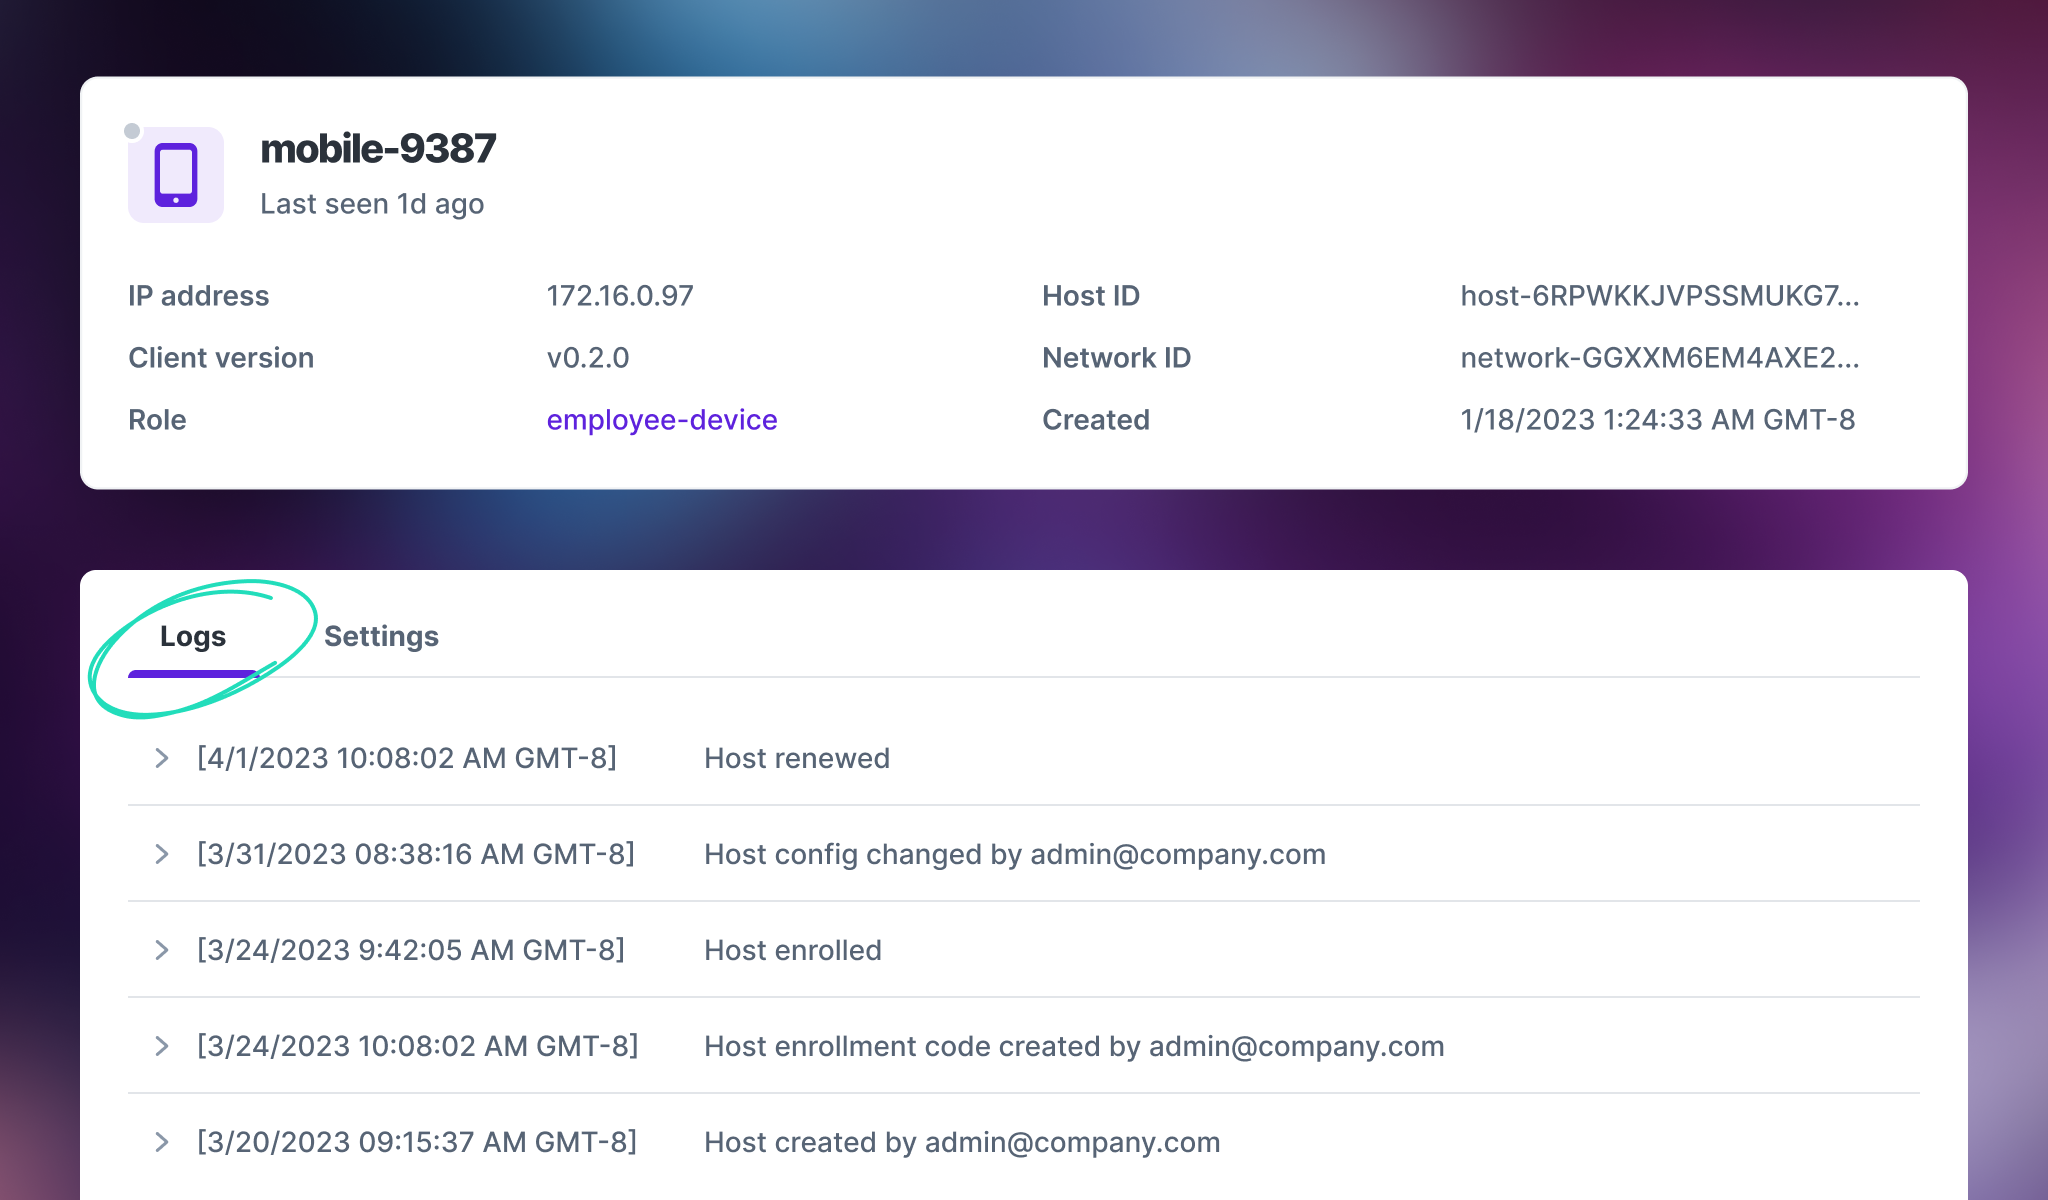Screen dimensions: 2048x1200
Task: Select the Logs tab
Action: (x=191, y=636)
